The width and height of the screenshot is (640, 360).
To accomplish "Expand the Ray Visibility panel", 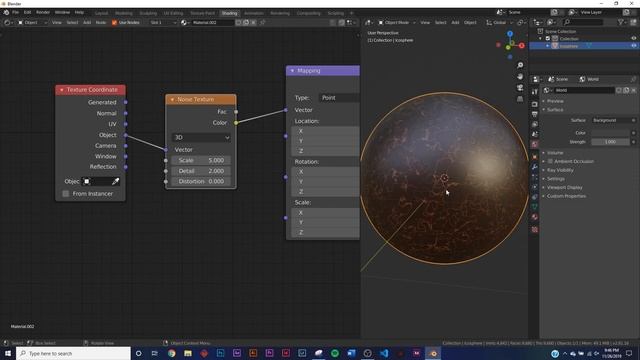I will pos(560,170).
